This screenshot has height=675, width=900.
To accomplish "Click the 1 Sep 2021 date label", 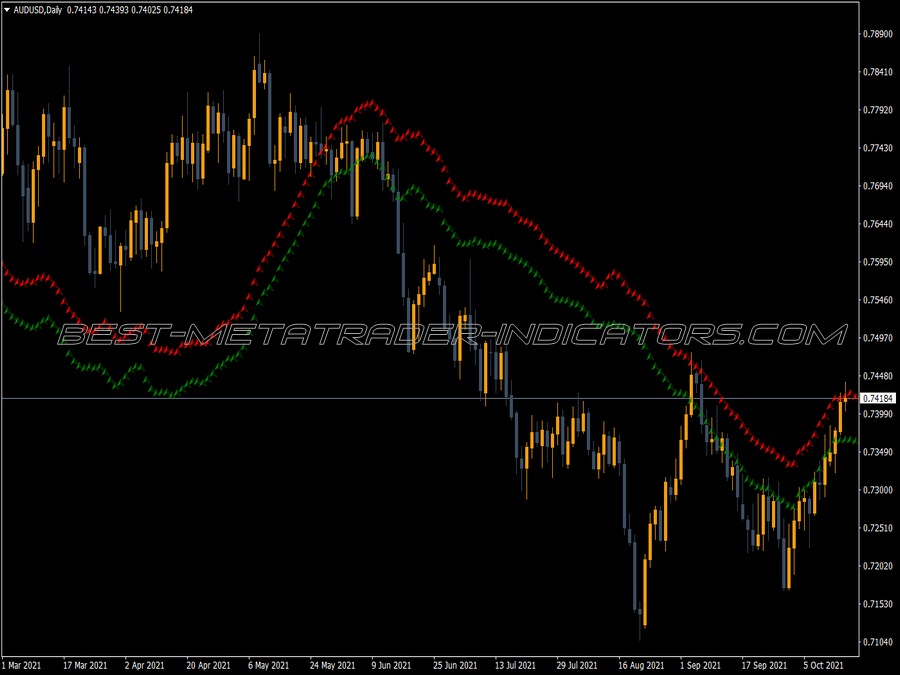I will point(700,665).
